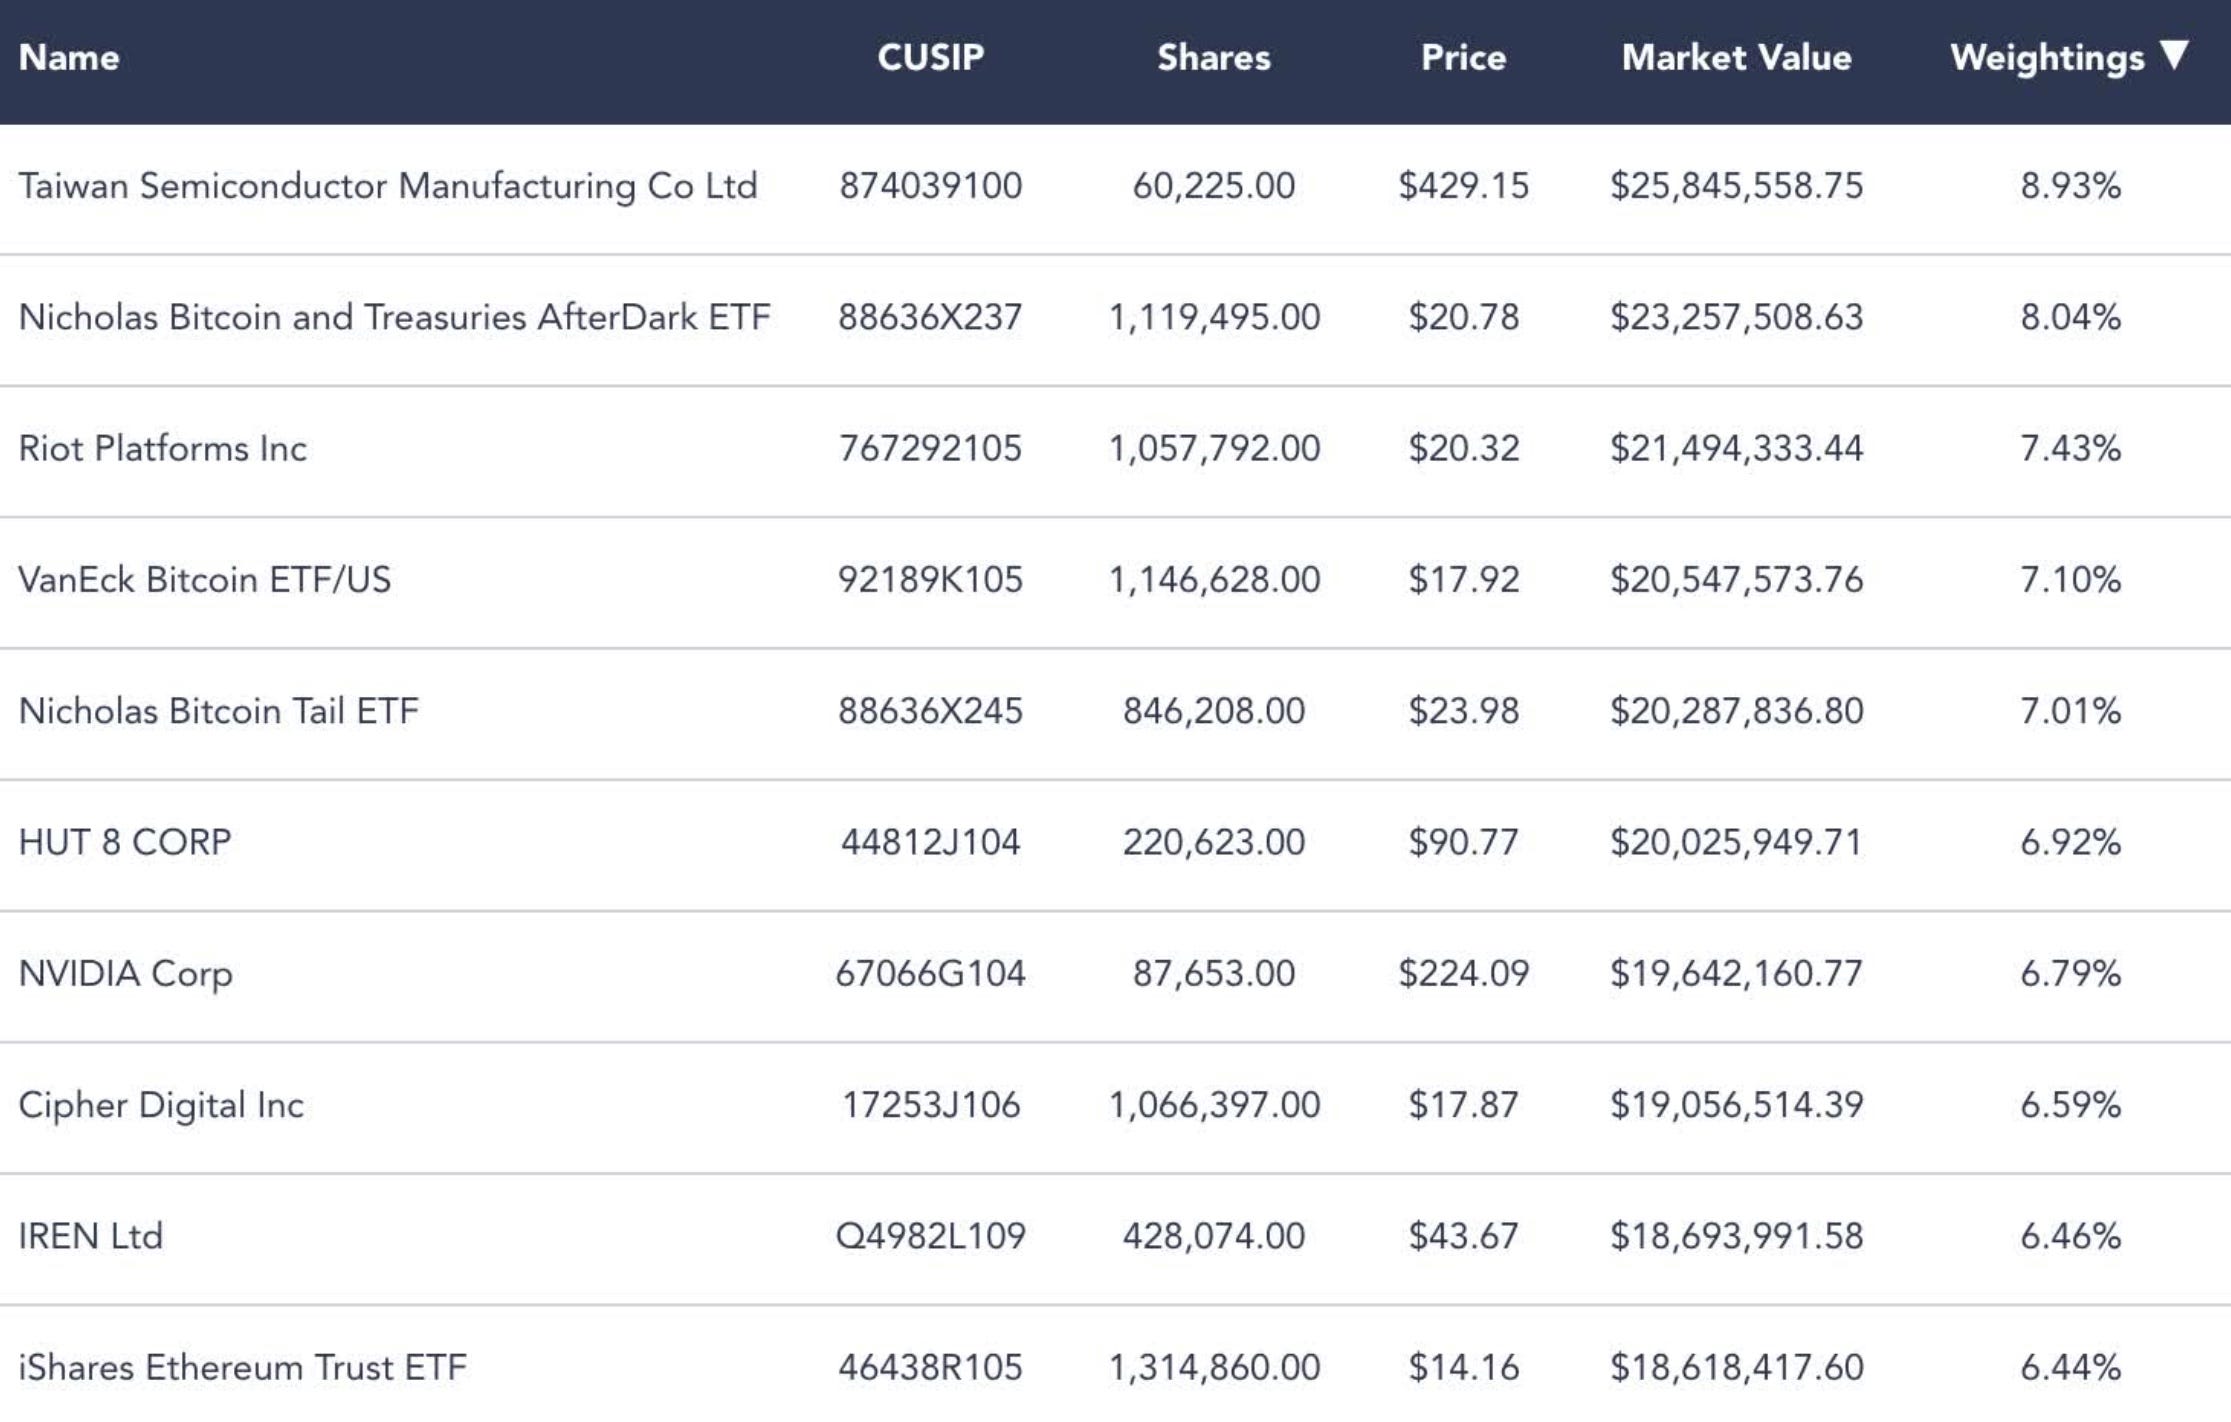This screenshot has height=1422, width=2231.
Task: Select the NVIDIA Corp name
Action: [126, 974]
